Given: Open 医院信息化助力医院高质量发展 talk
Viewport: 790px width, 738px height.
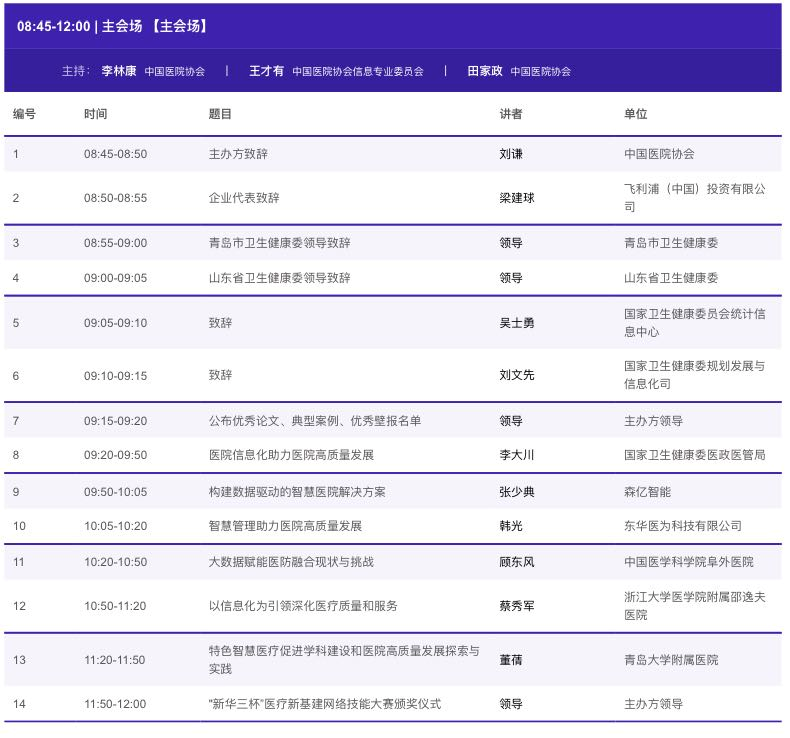Looking at the screenshot, I should pyautogui.click(x=291, y=455).
